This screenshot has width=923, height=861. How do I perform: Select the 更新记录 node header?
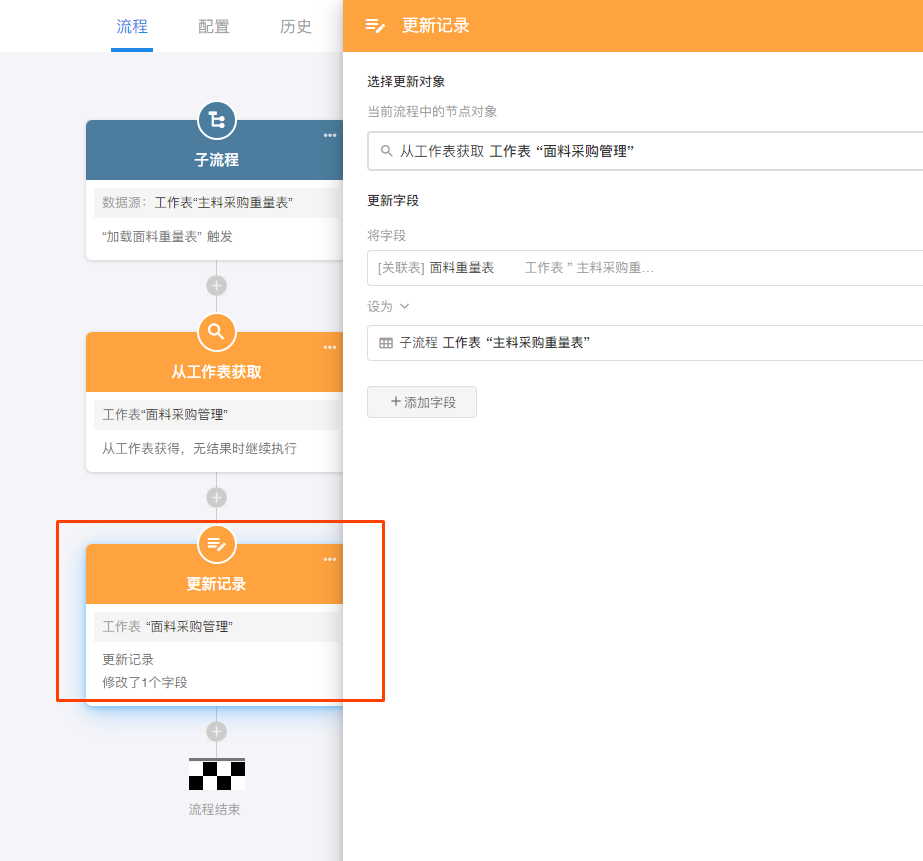214,574
